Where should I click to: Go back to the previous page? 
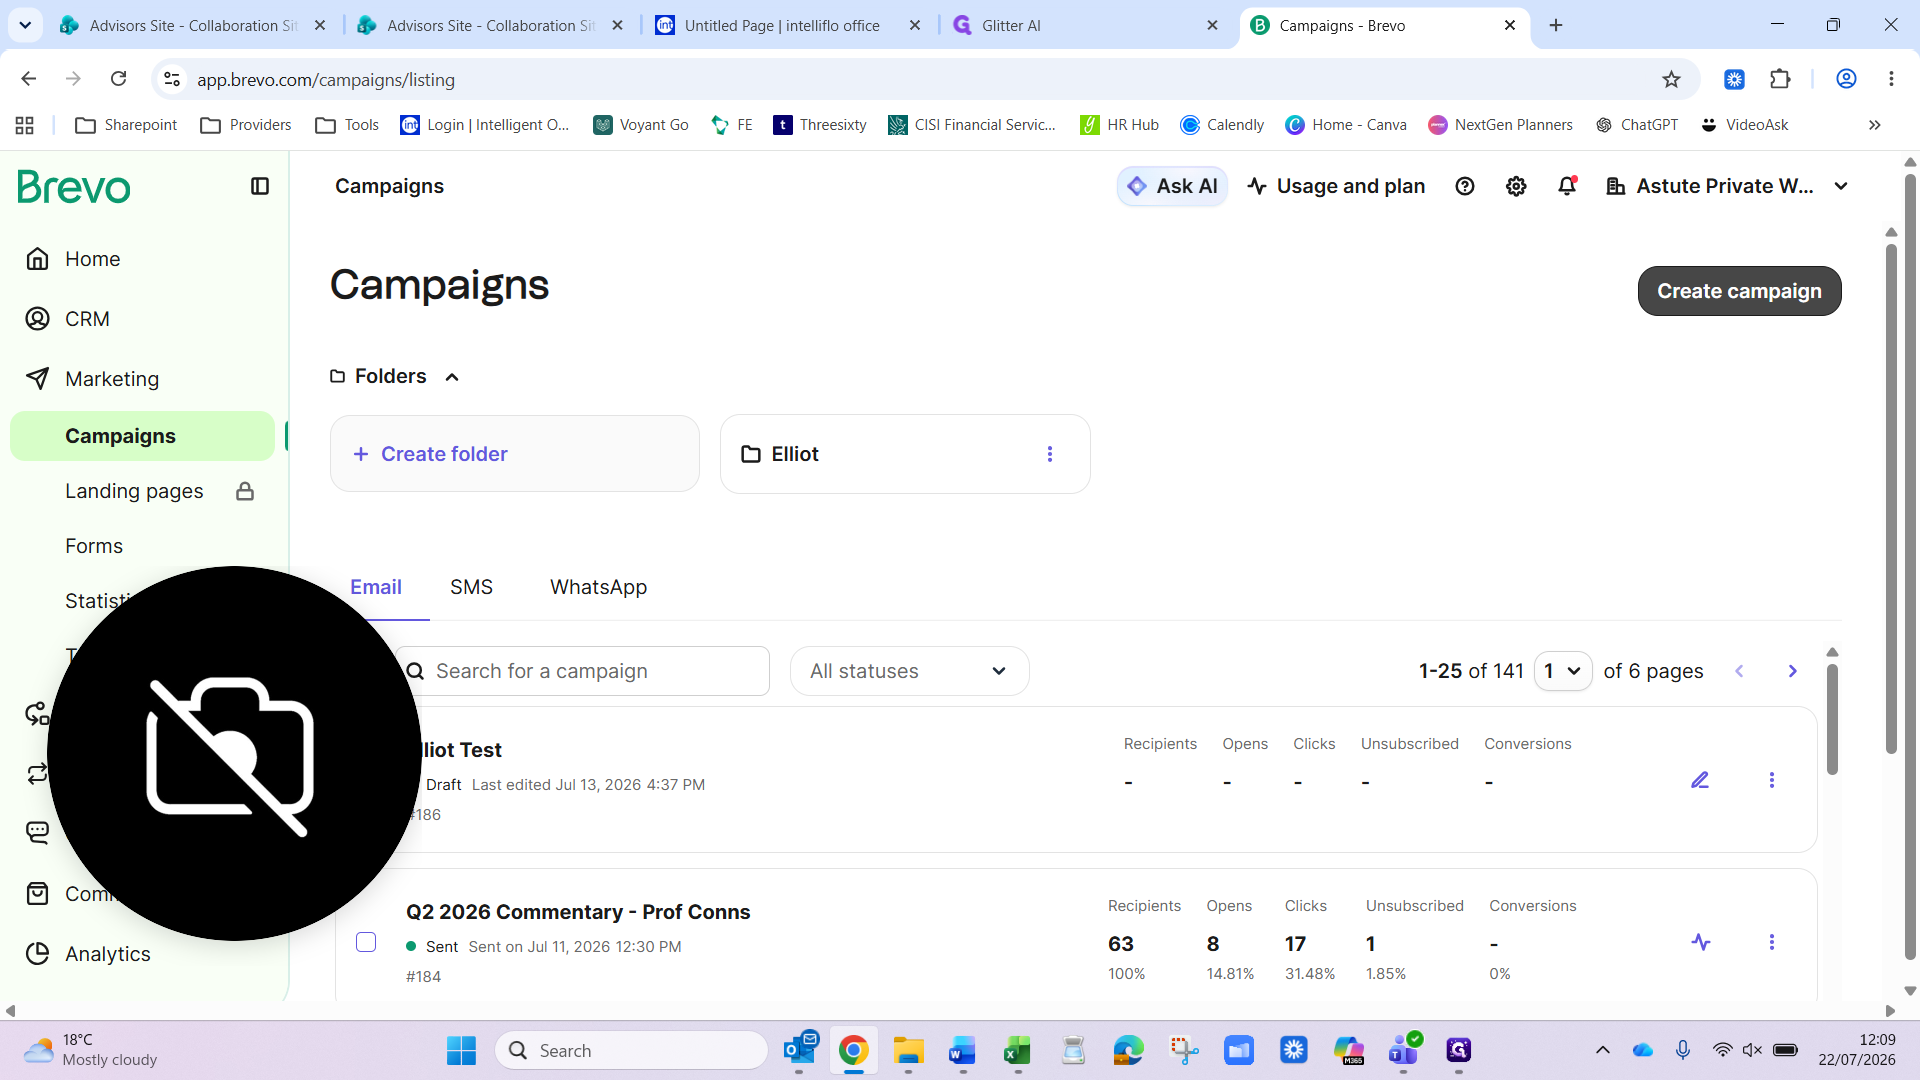tap(29, 79)
